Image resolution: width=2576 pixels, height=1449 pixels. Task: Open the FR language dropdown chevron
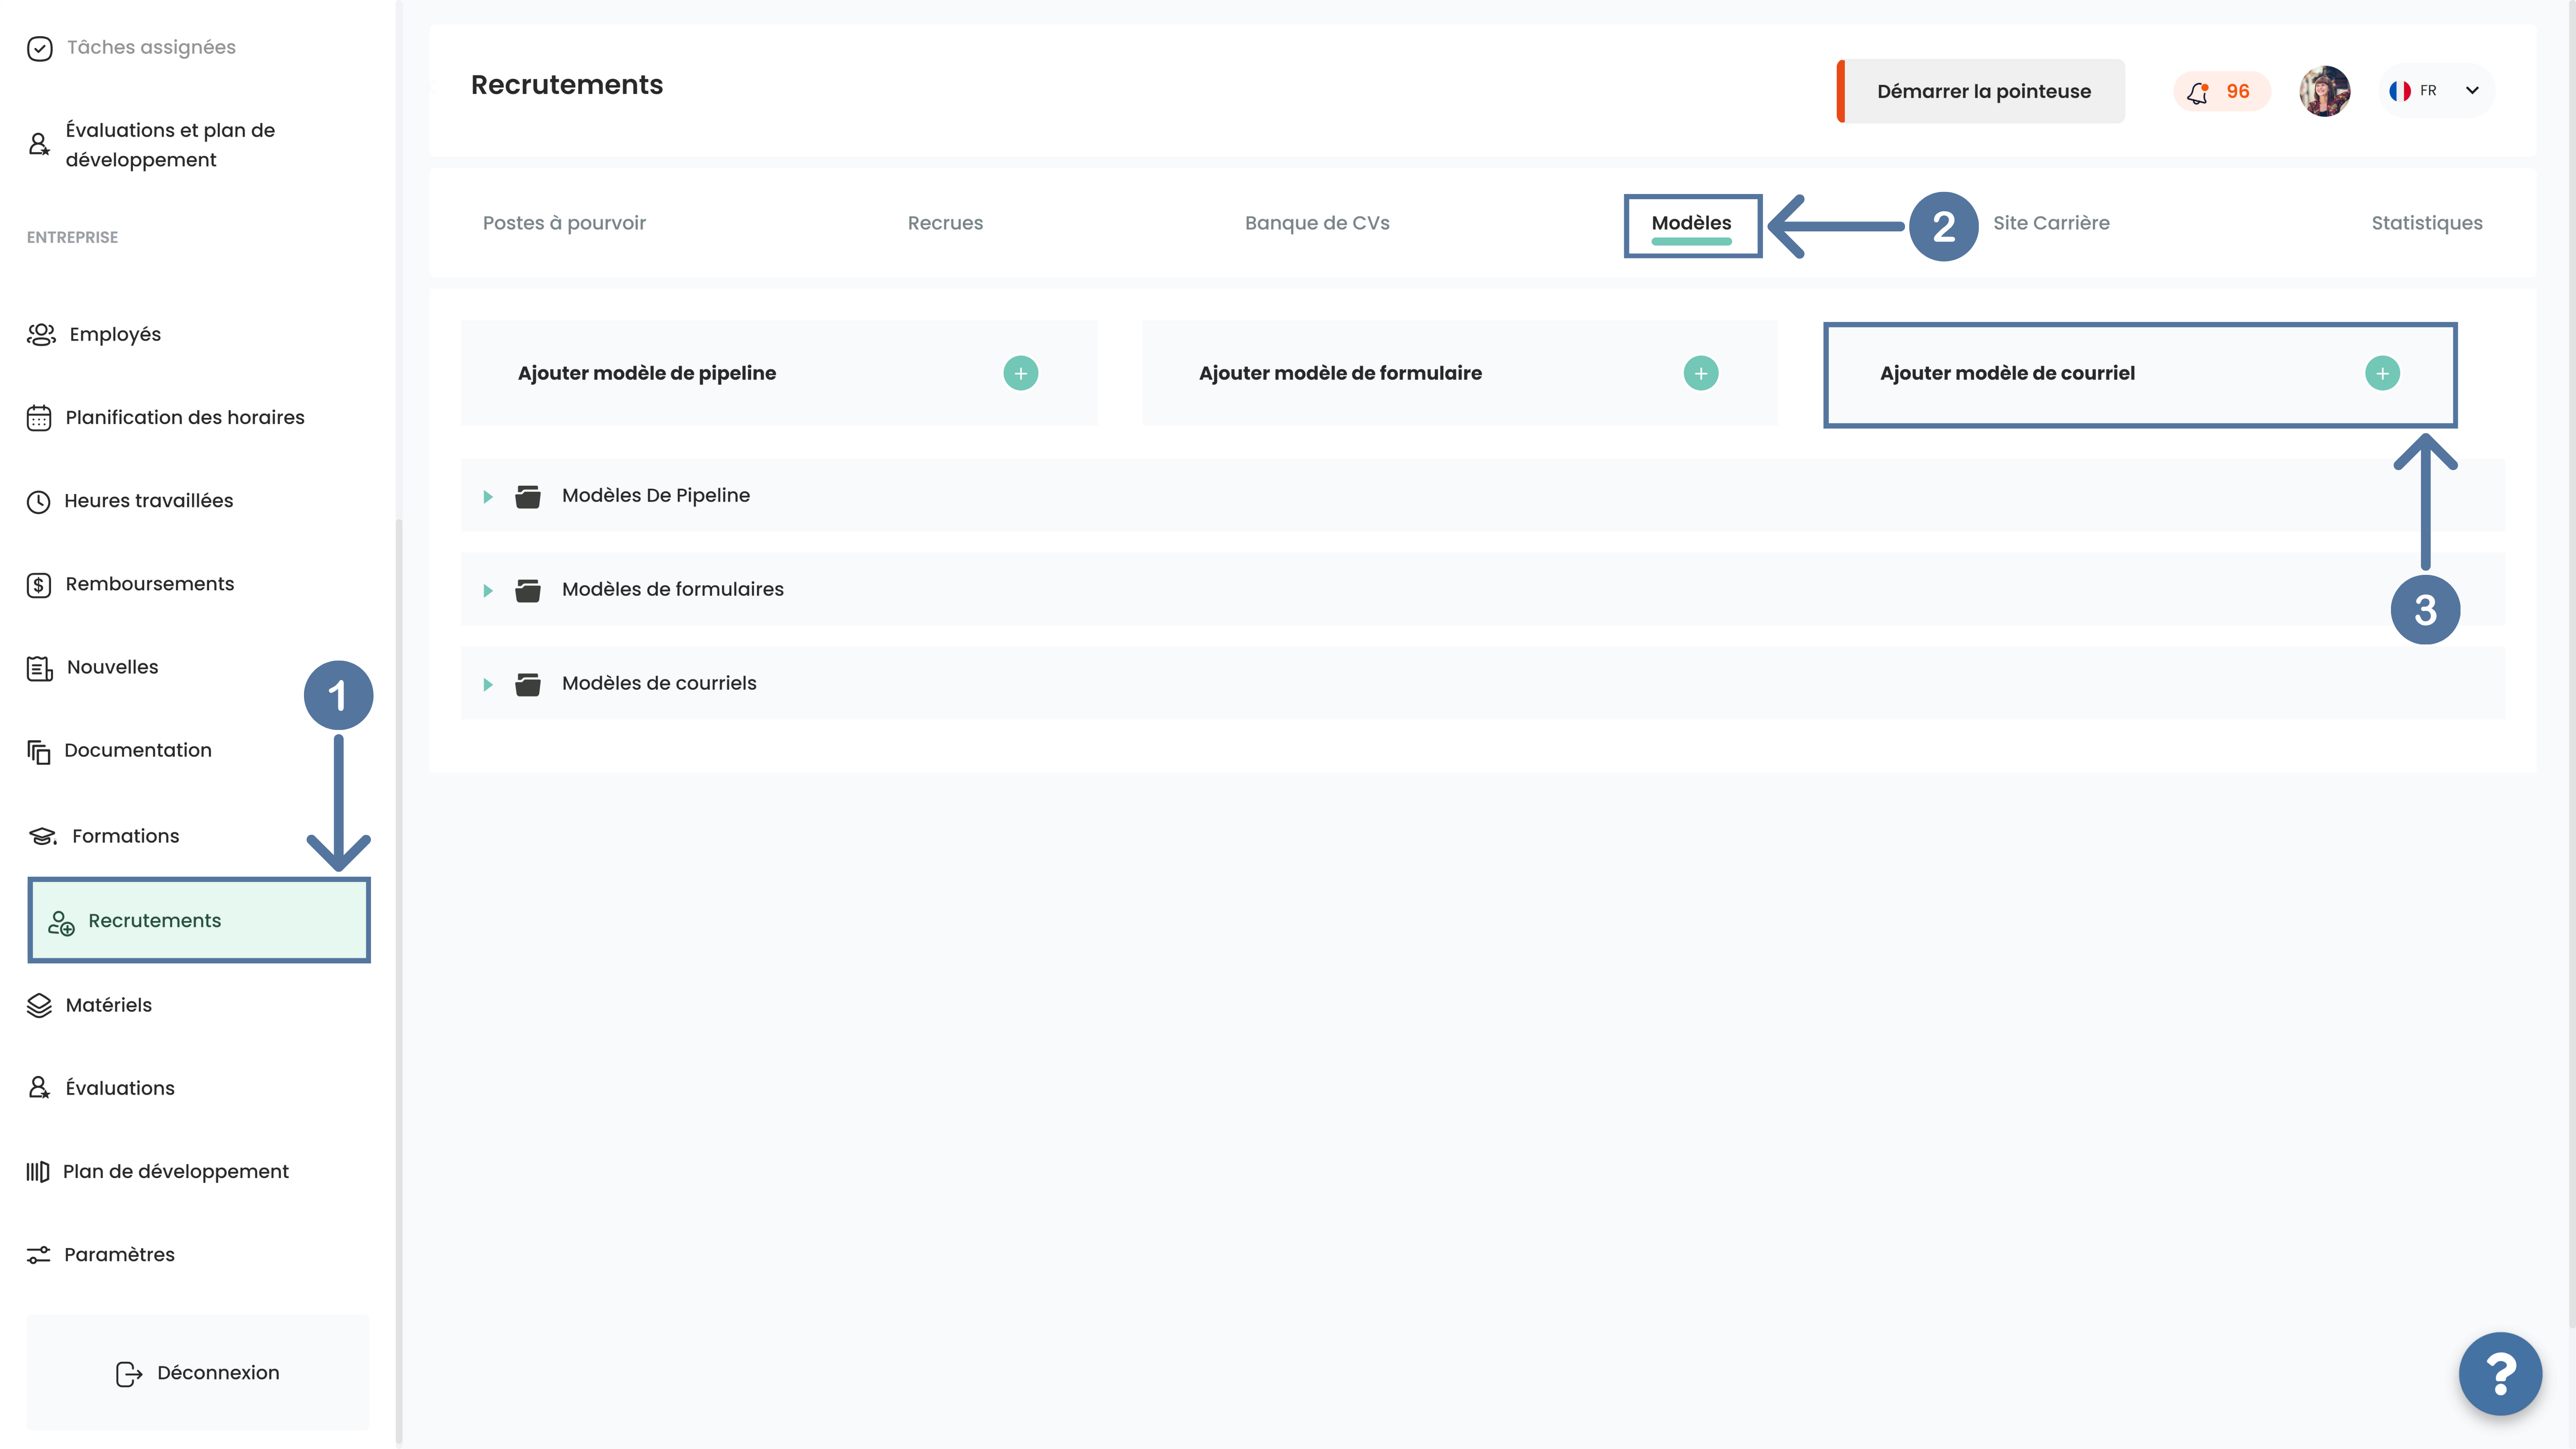coord(2472,91)
